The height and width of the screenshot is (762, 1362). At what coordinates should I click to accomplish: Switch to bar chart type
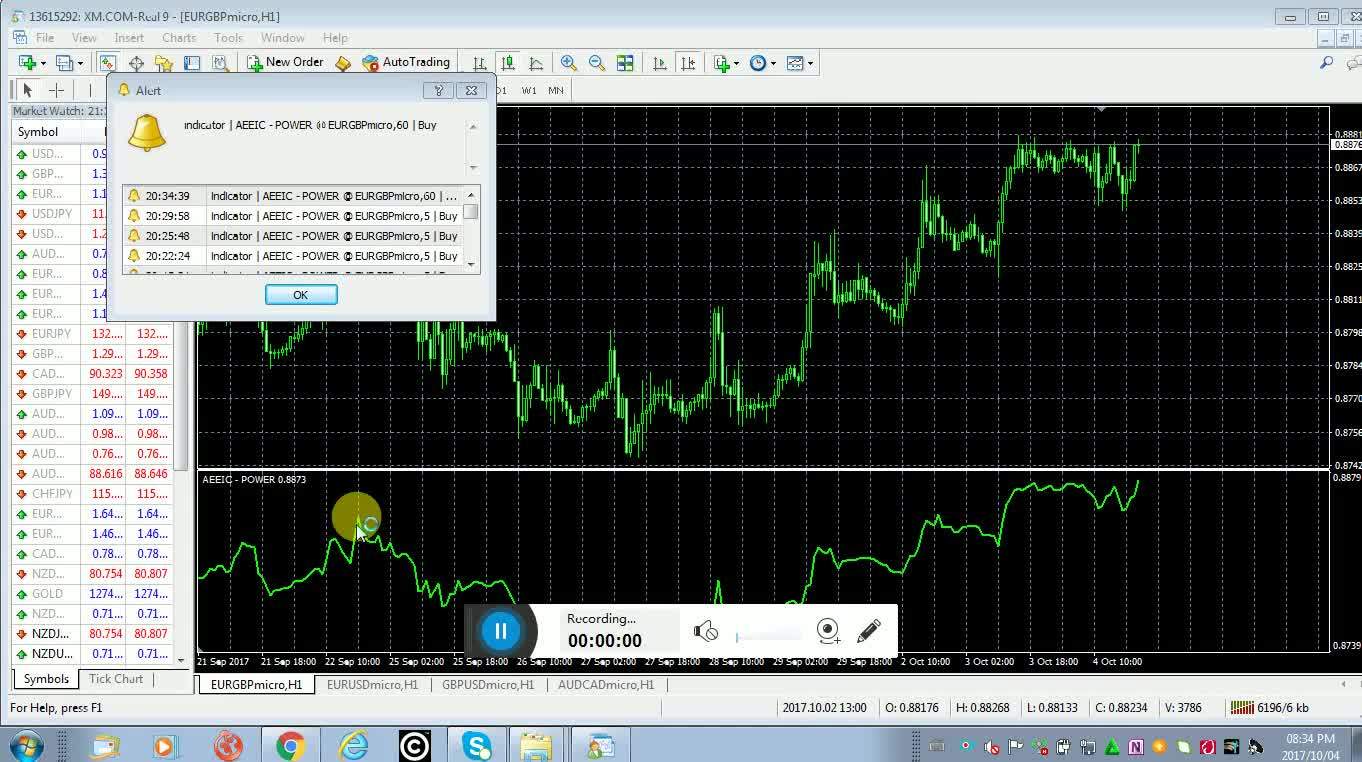480,63
